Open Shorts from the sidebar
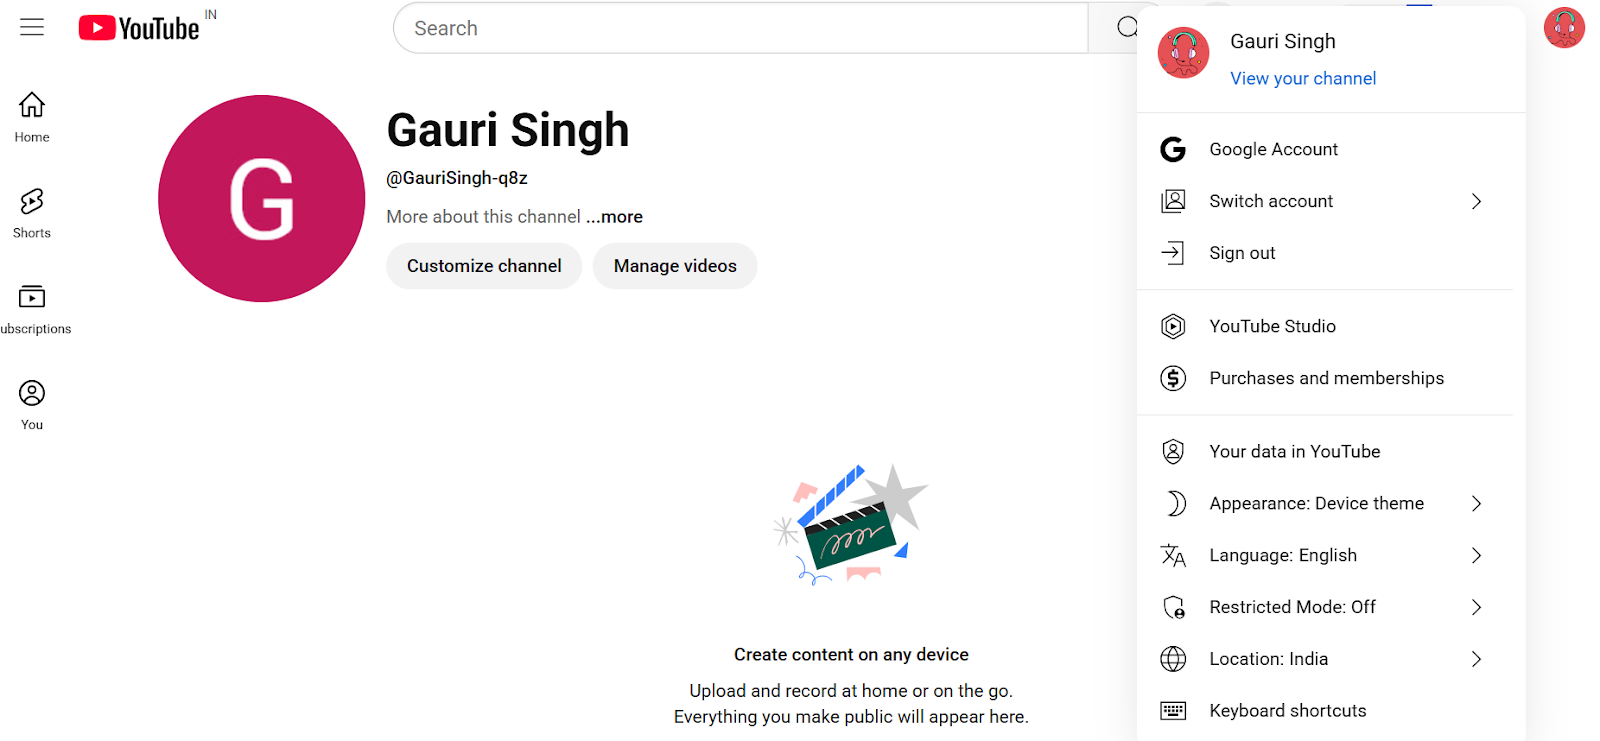Screen dimensions: 1600x741 32,213
